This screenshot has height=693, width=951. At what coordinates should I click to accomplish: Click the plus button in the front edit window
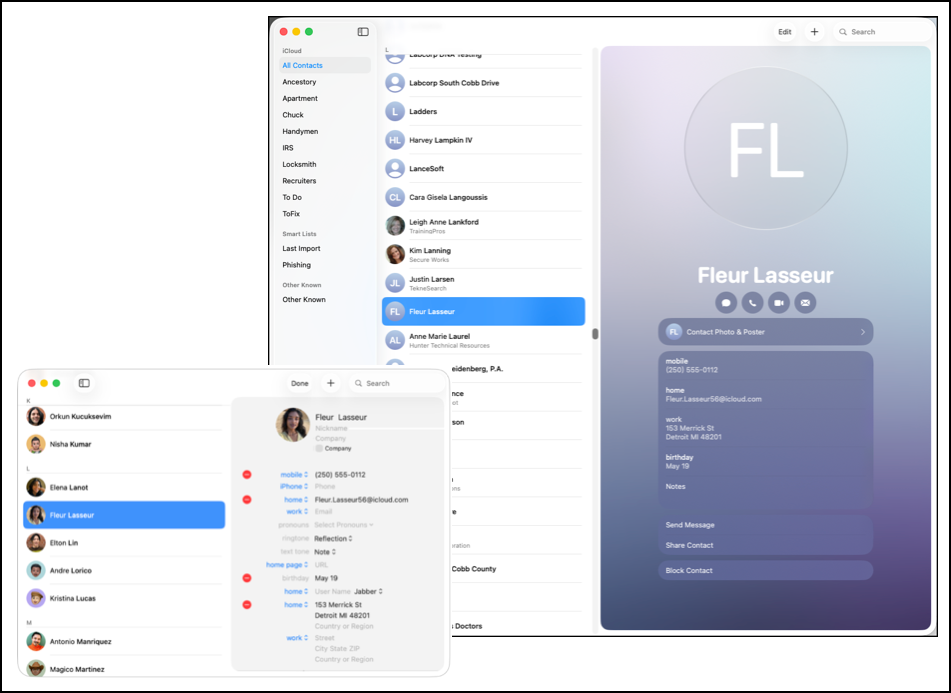(x=331, y=383)
